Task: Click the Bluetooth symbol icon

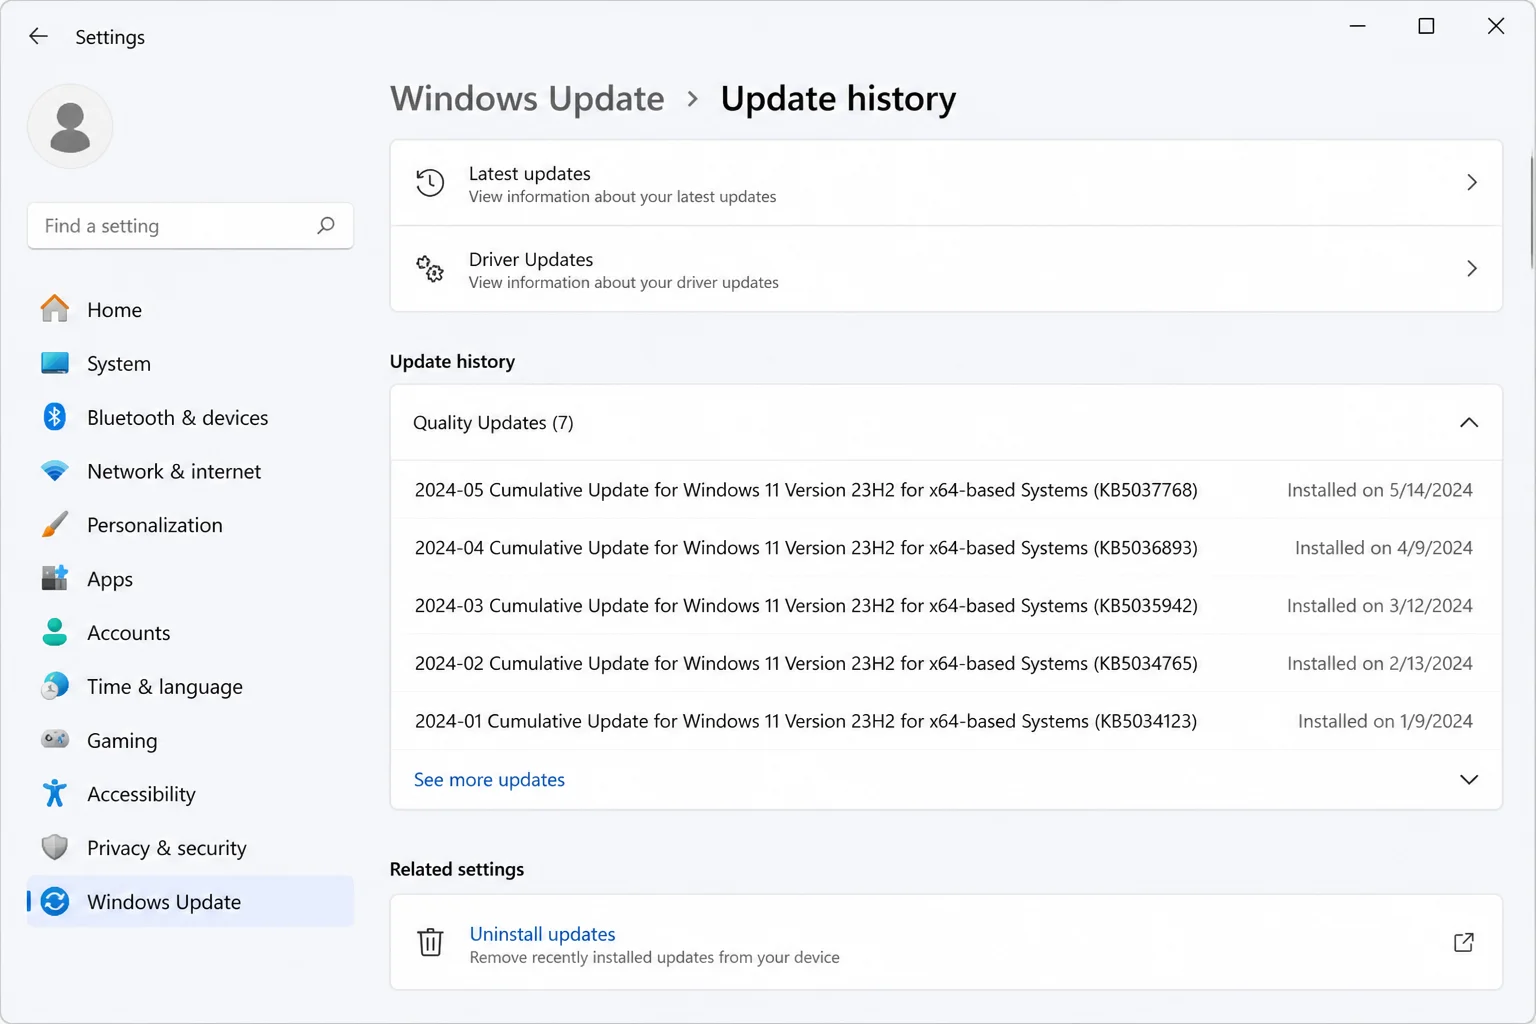Action: pyautogui.click(x=55, y=417)
